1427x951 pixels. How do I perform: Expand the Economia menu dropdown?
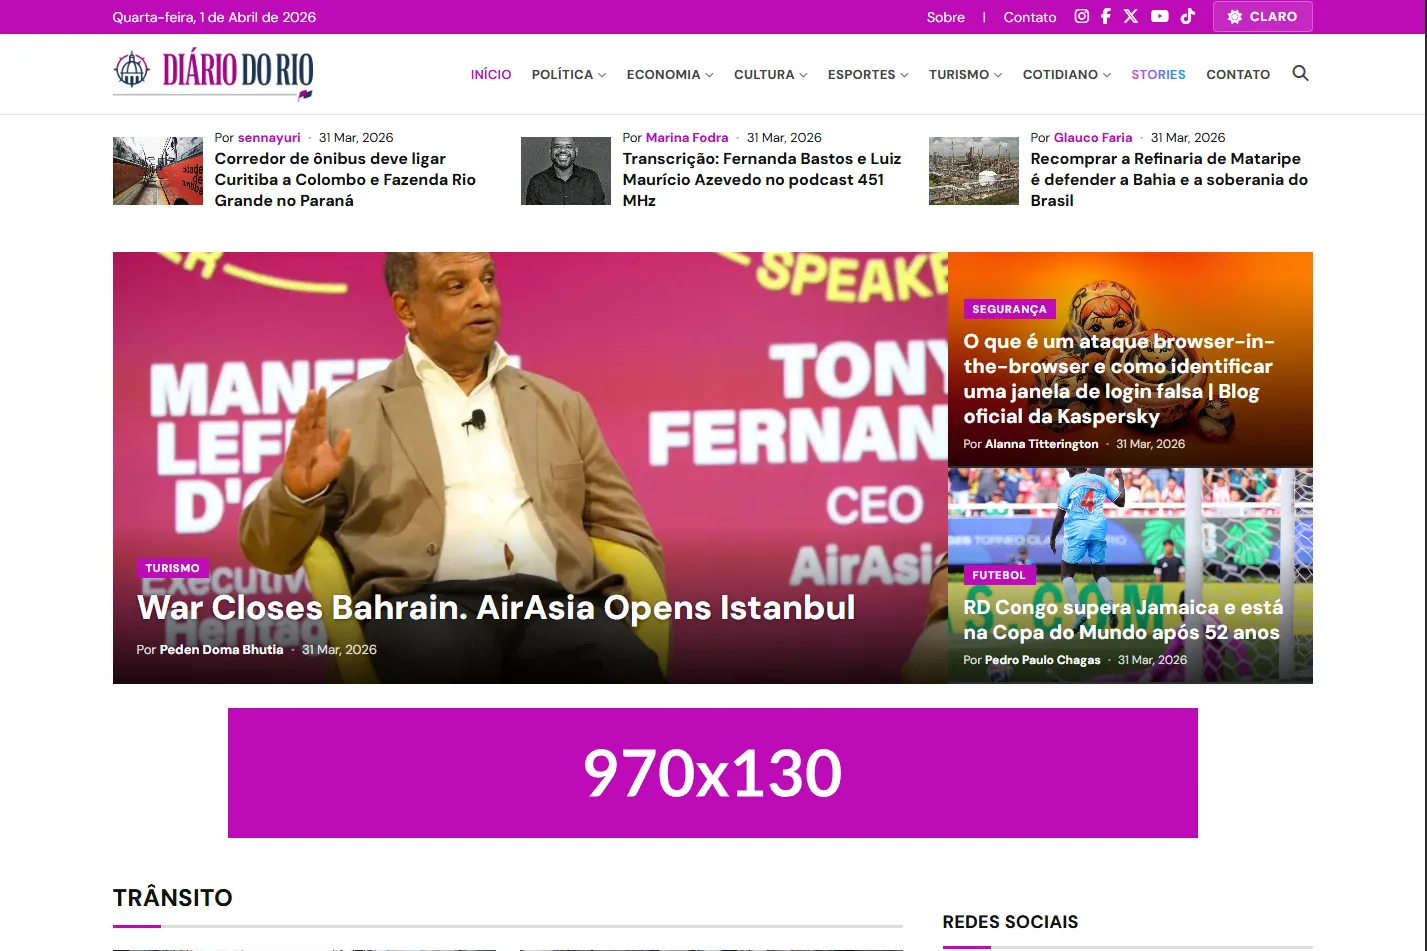pos(670,74)
